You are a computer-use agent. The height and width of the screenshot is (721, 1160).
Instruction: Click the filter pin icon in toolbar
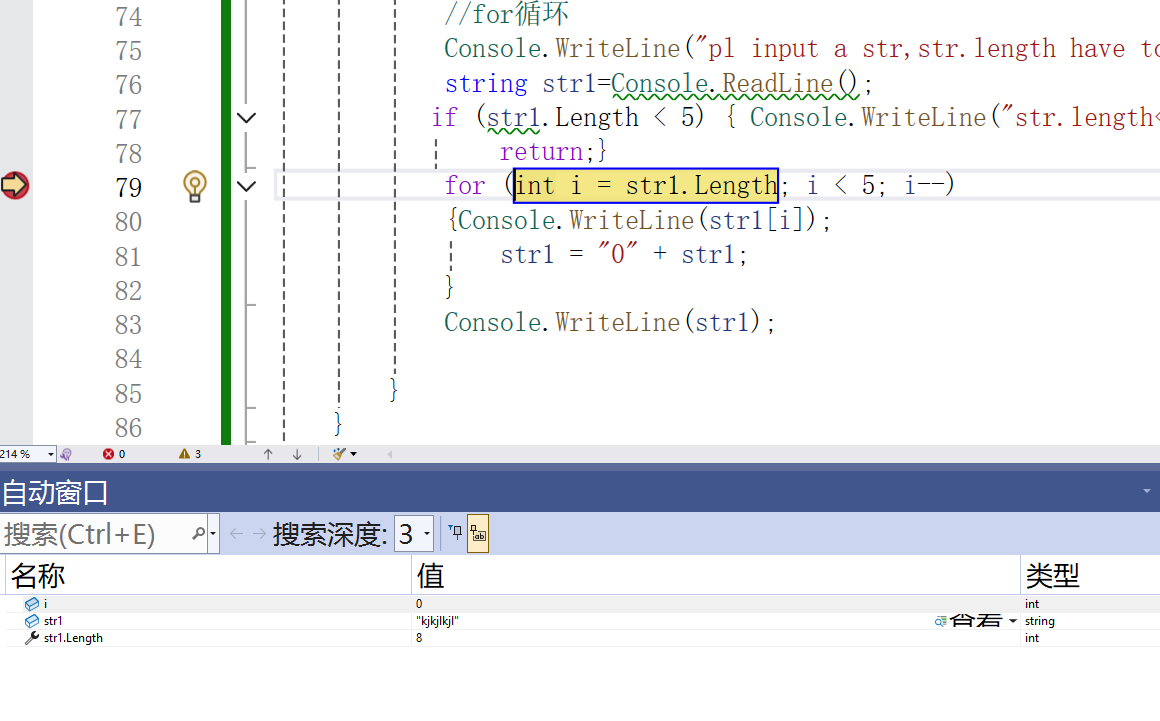coord(456,532)
